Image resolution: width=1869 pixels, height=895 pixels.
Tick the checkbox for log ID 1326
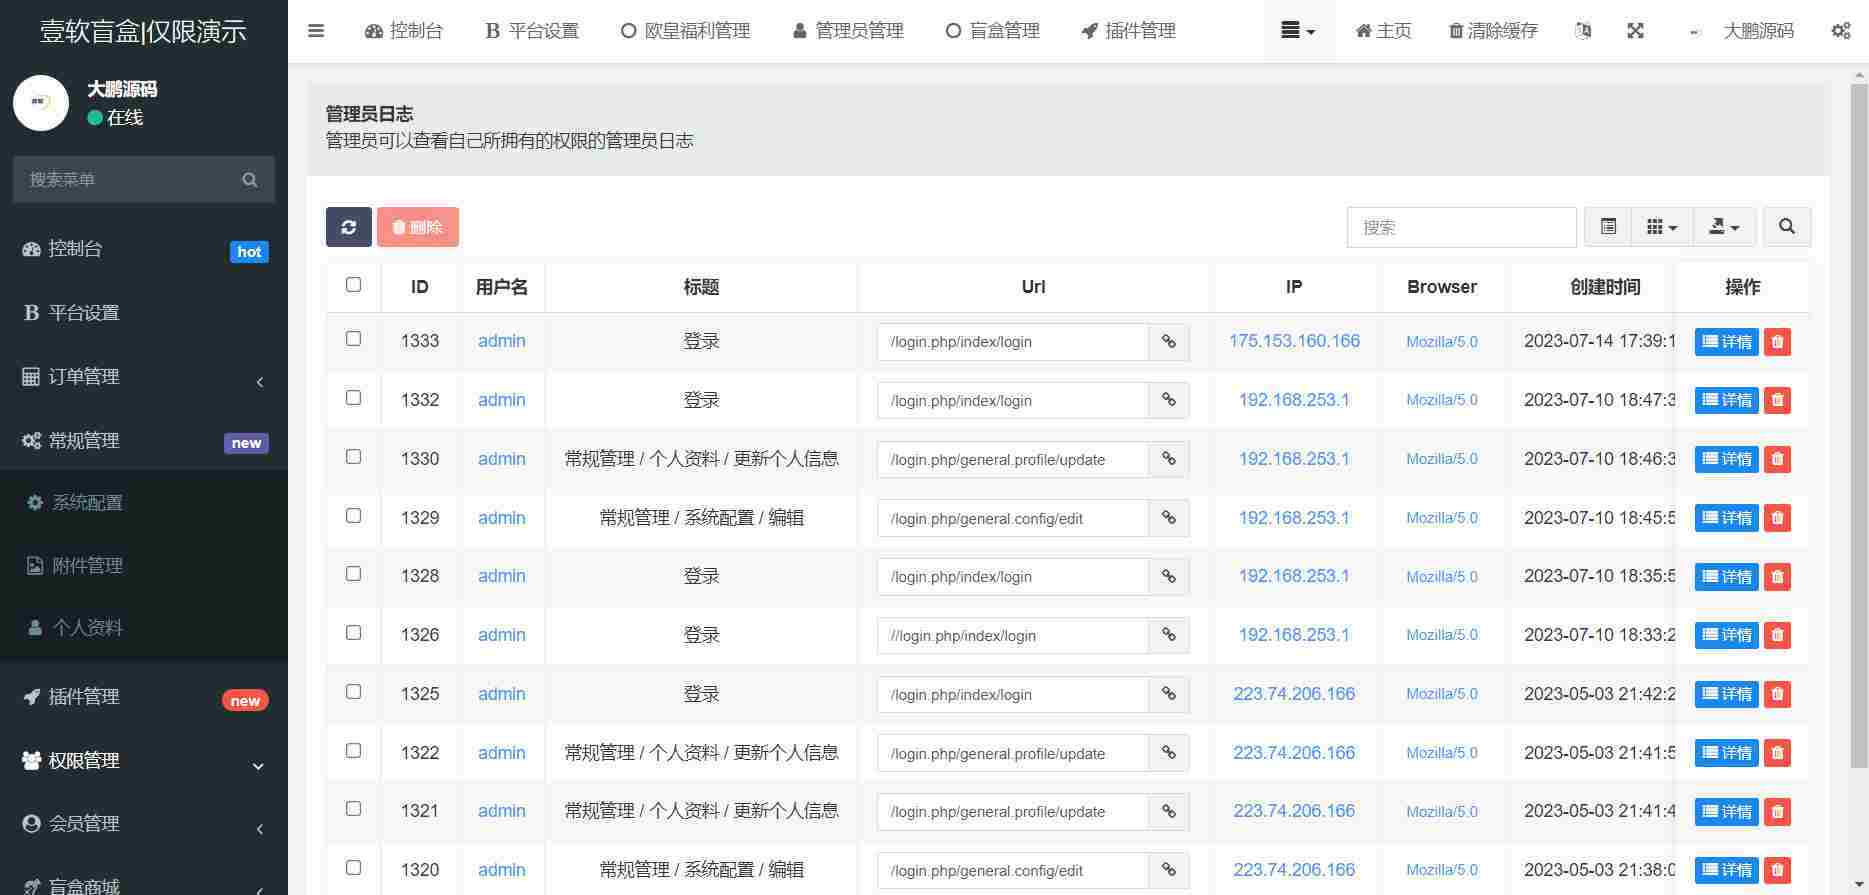(x=353, y=633)
